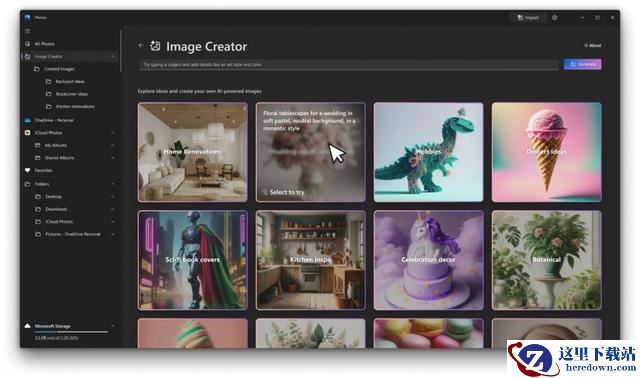Click the All Photos sidebar icon

[x=27, y=44]
